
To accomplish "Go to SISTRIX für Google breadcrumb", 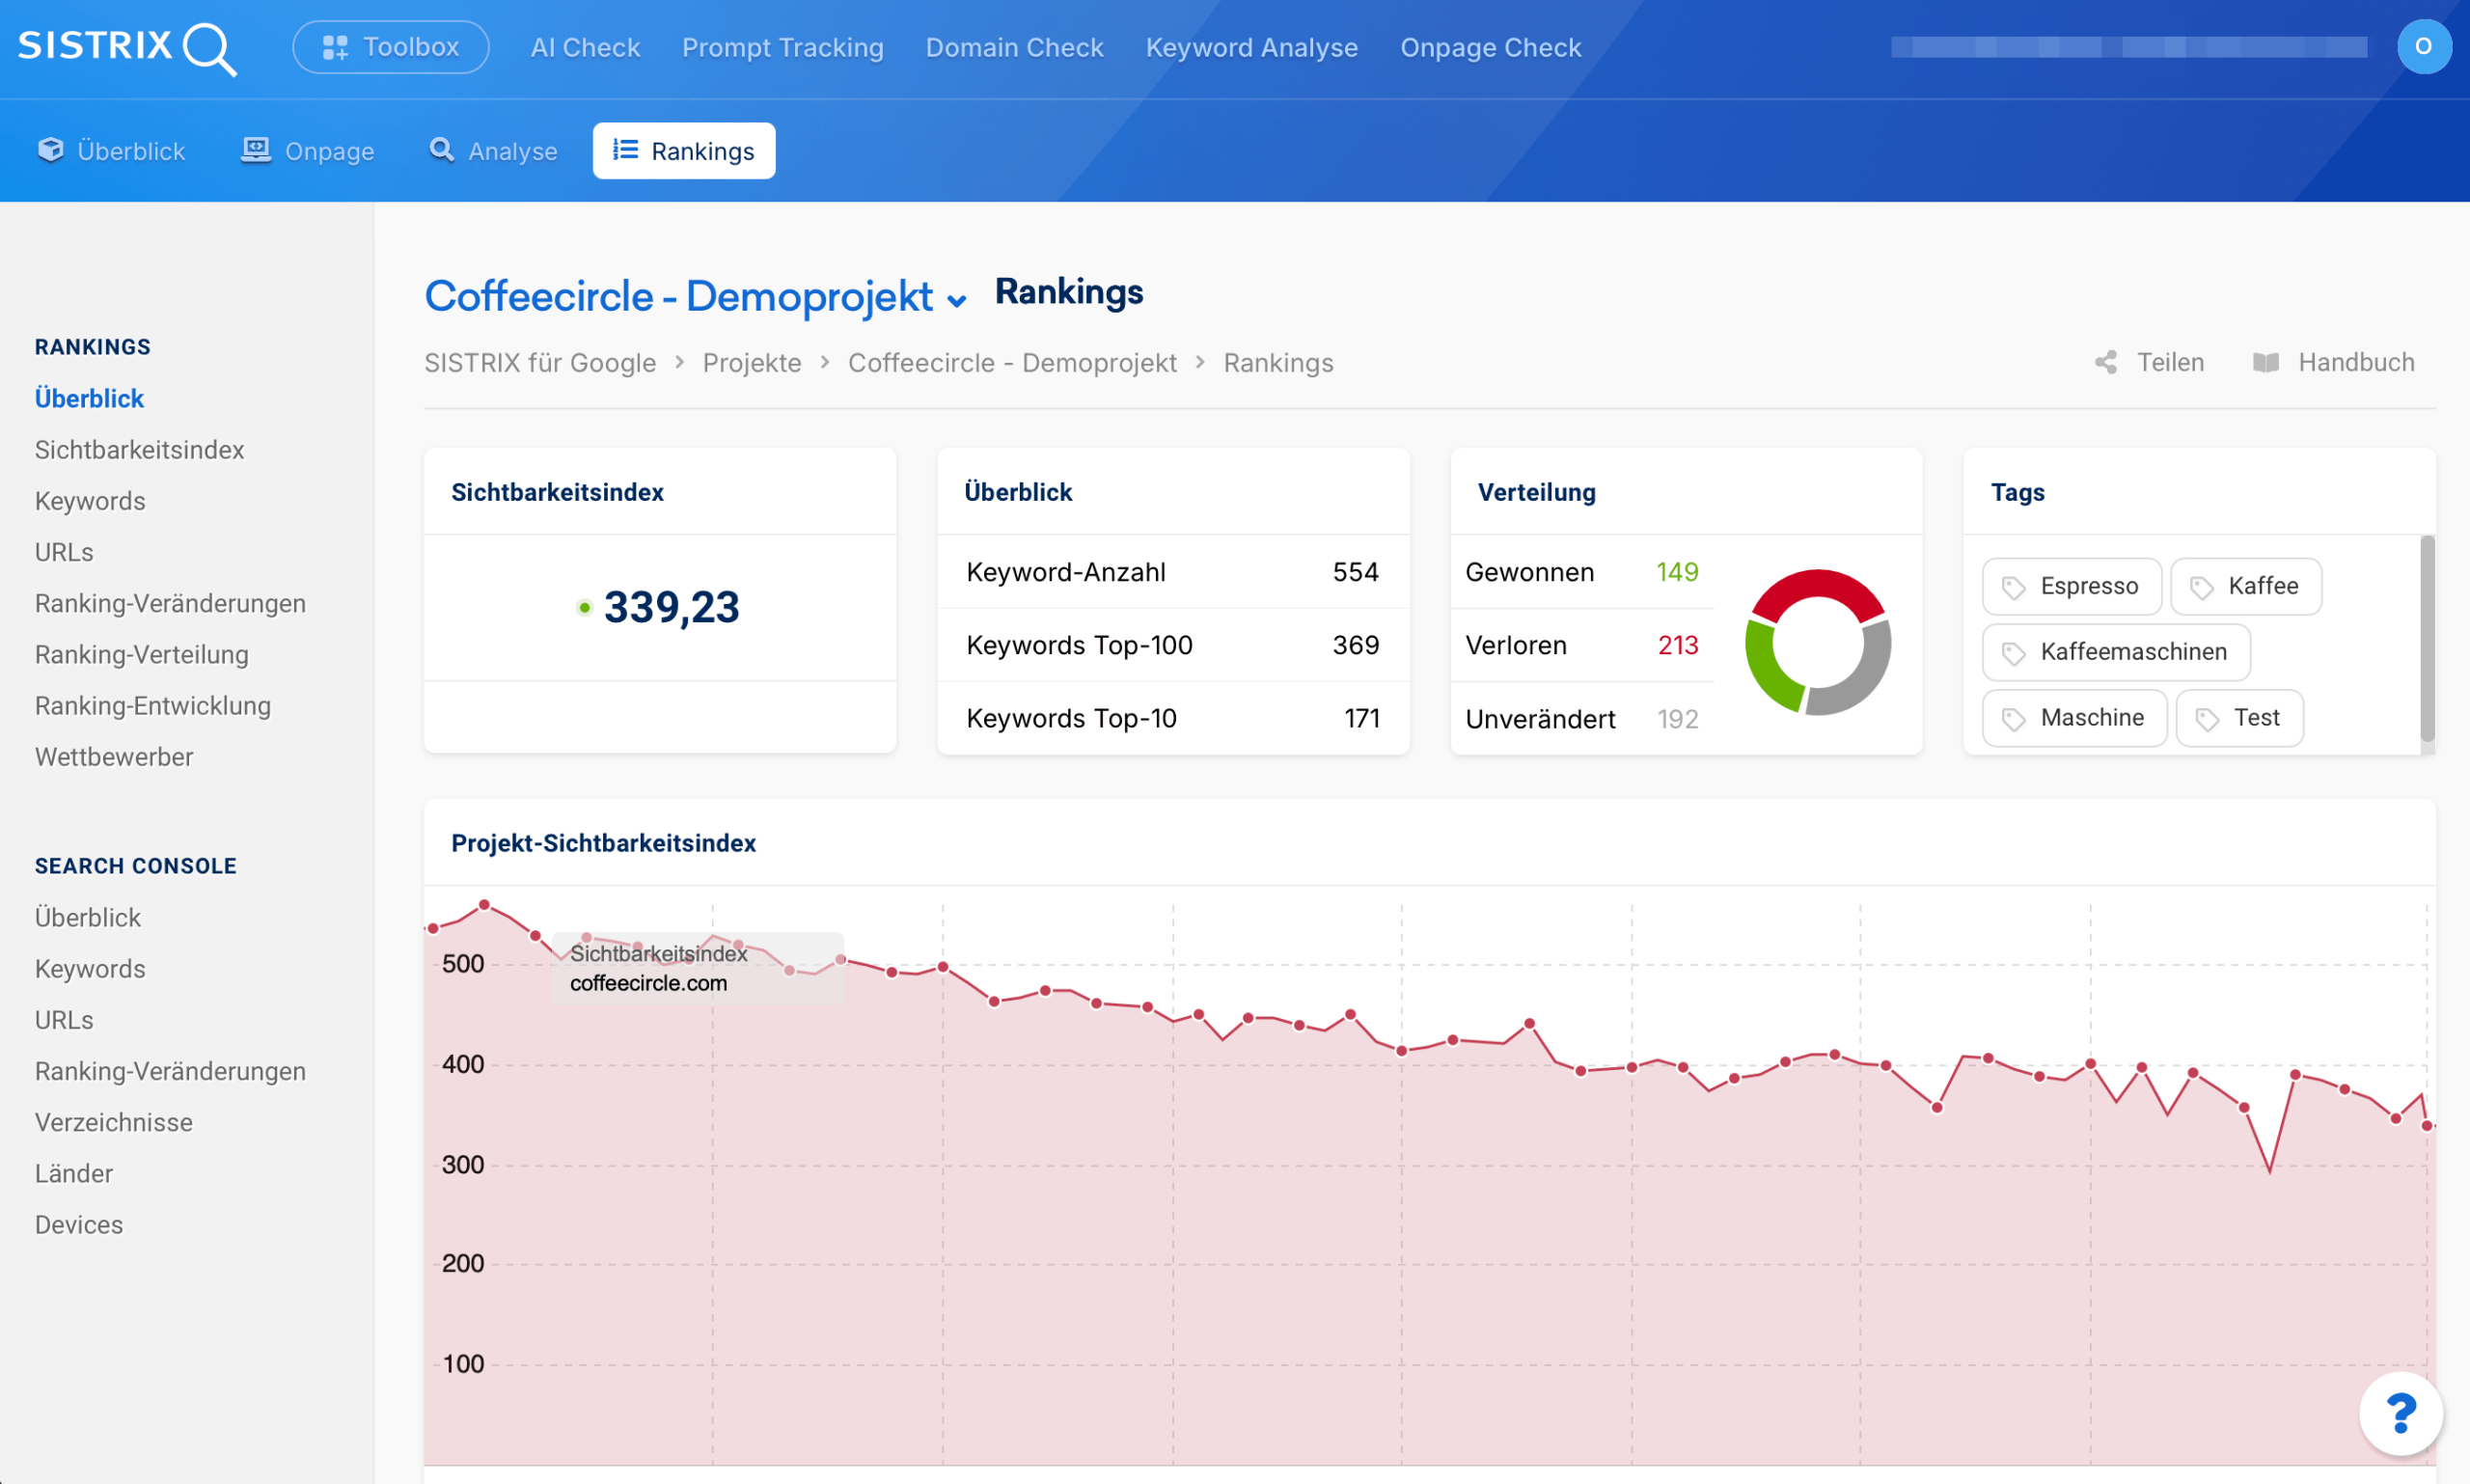I will [x=540, y=363].
